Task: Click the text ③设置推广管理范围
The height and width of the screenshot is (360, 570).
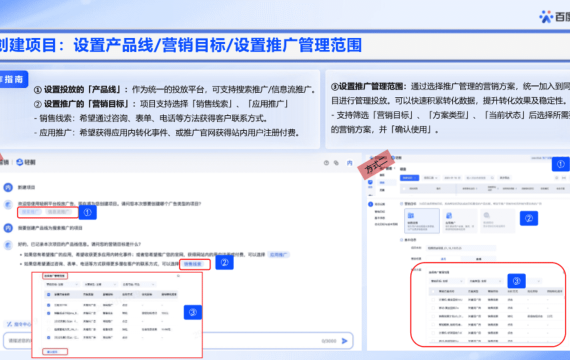Action: pyautogui.click(x=368, y=87)
